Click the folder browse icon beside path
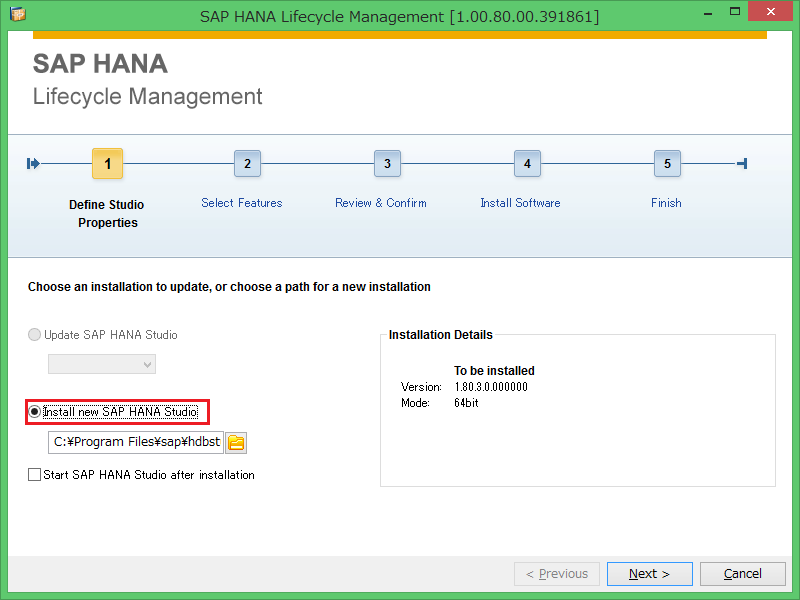Viewport: 800px width, 600px height. click(x=236, y=442)
